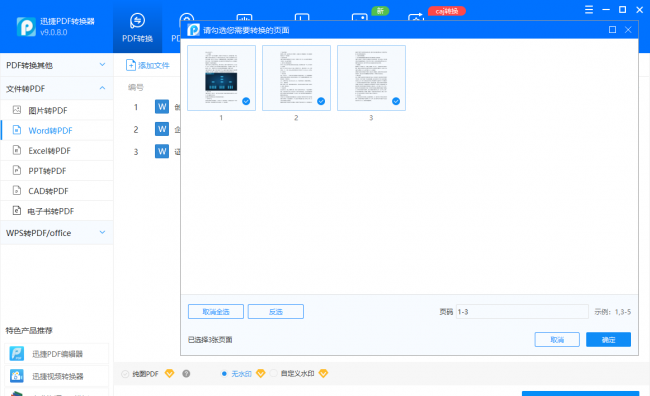Click the Word转PDF document icon
650x396 pixels.
tap(17, 130)
